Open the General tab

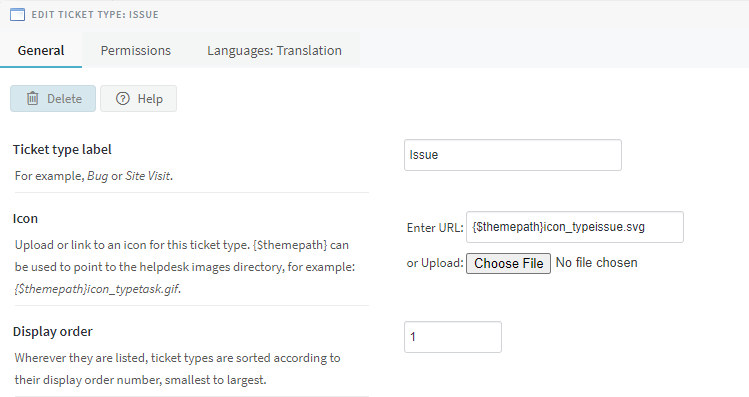[x=41, y=51]
